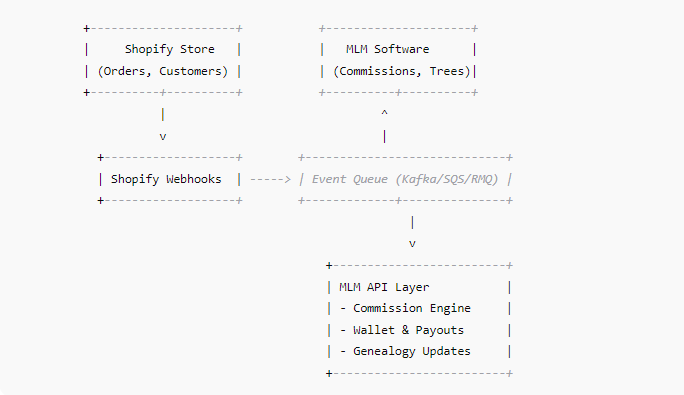Click the dashed arrow pointing to Event Queue
Image resolution: width=684 pixels, height=395 pixels.
click(270, 179)
